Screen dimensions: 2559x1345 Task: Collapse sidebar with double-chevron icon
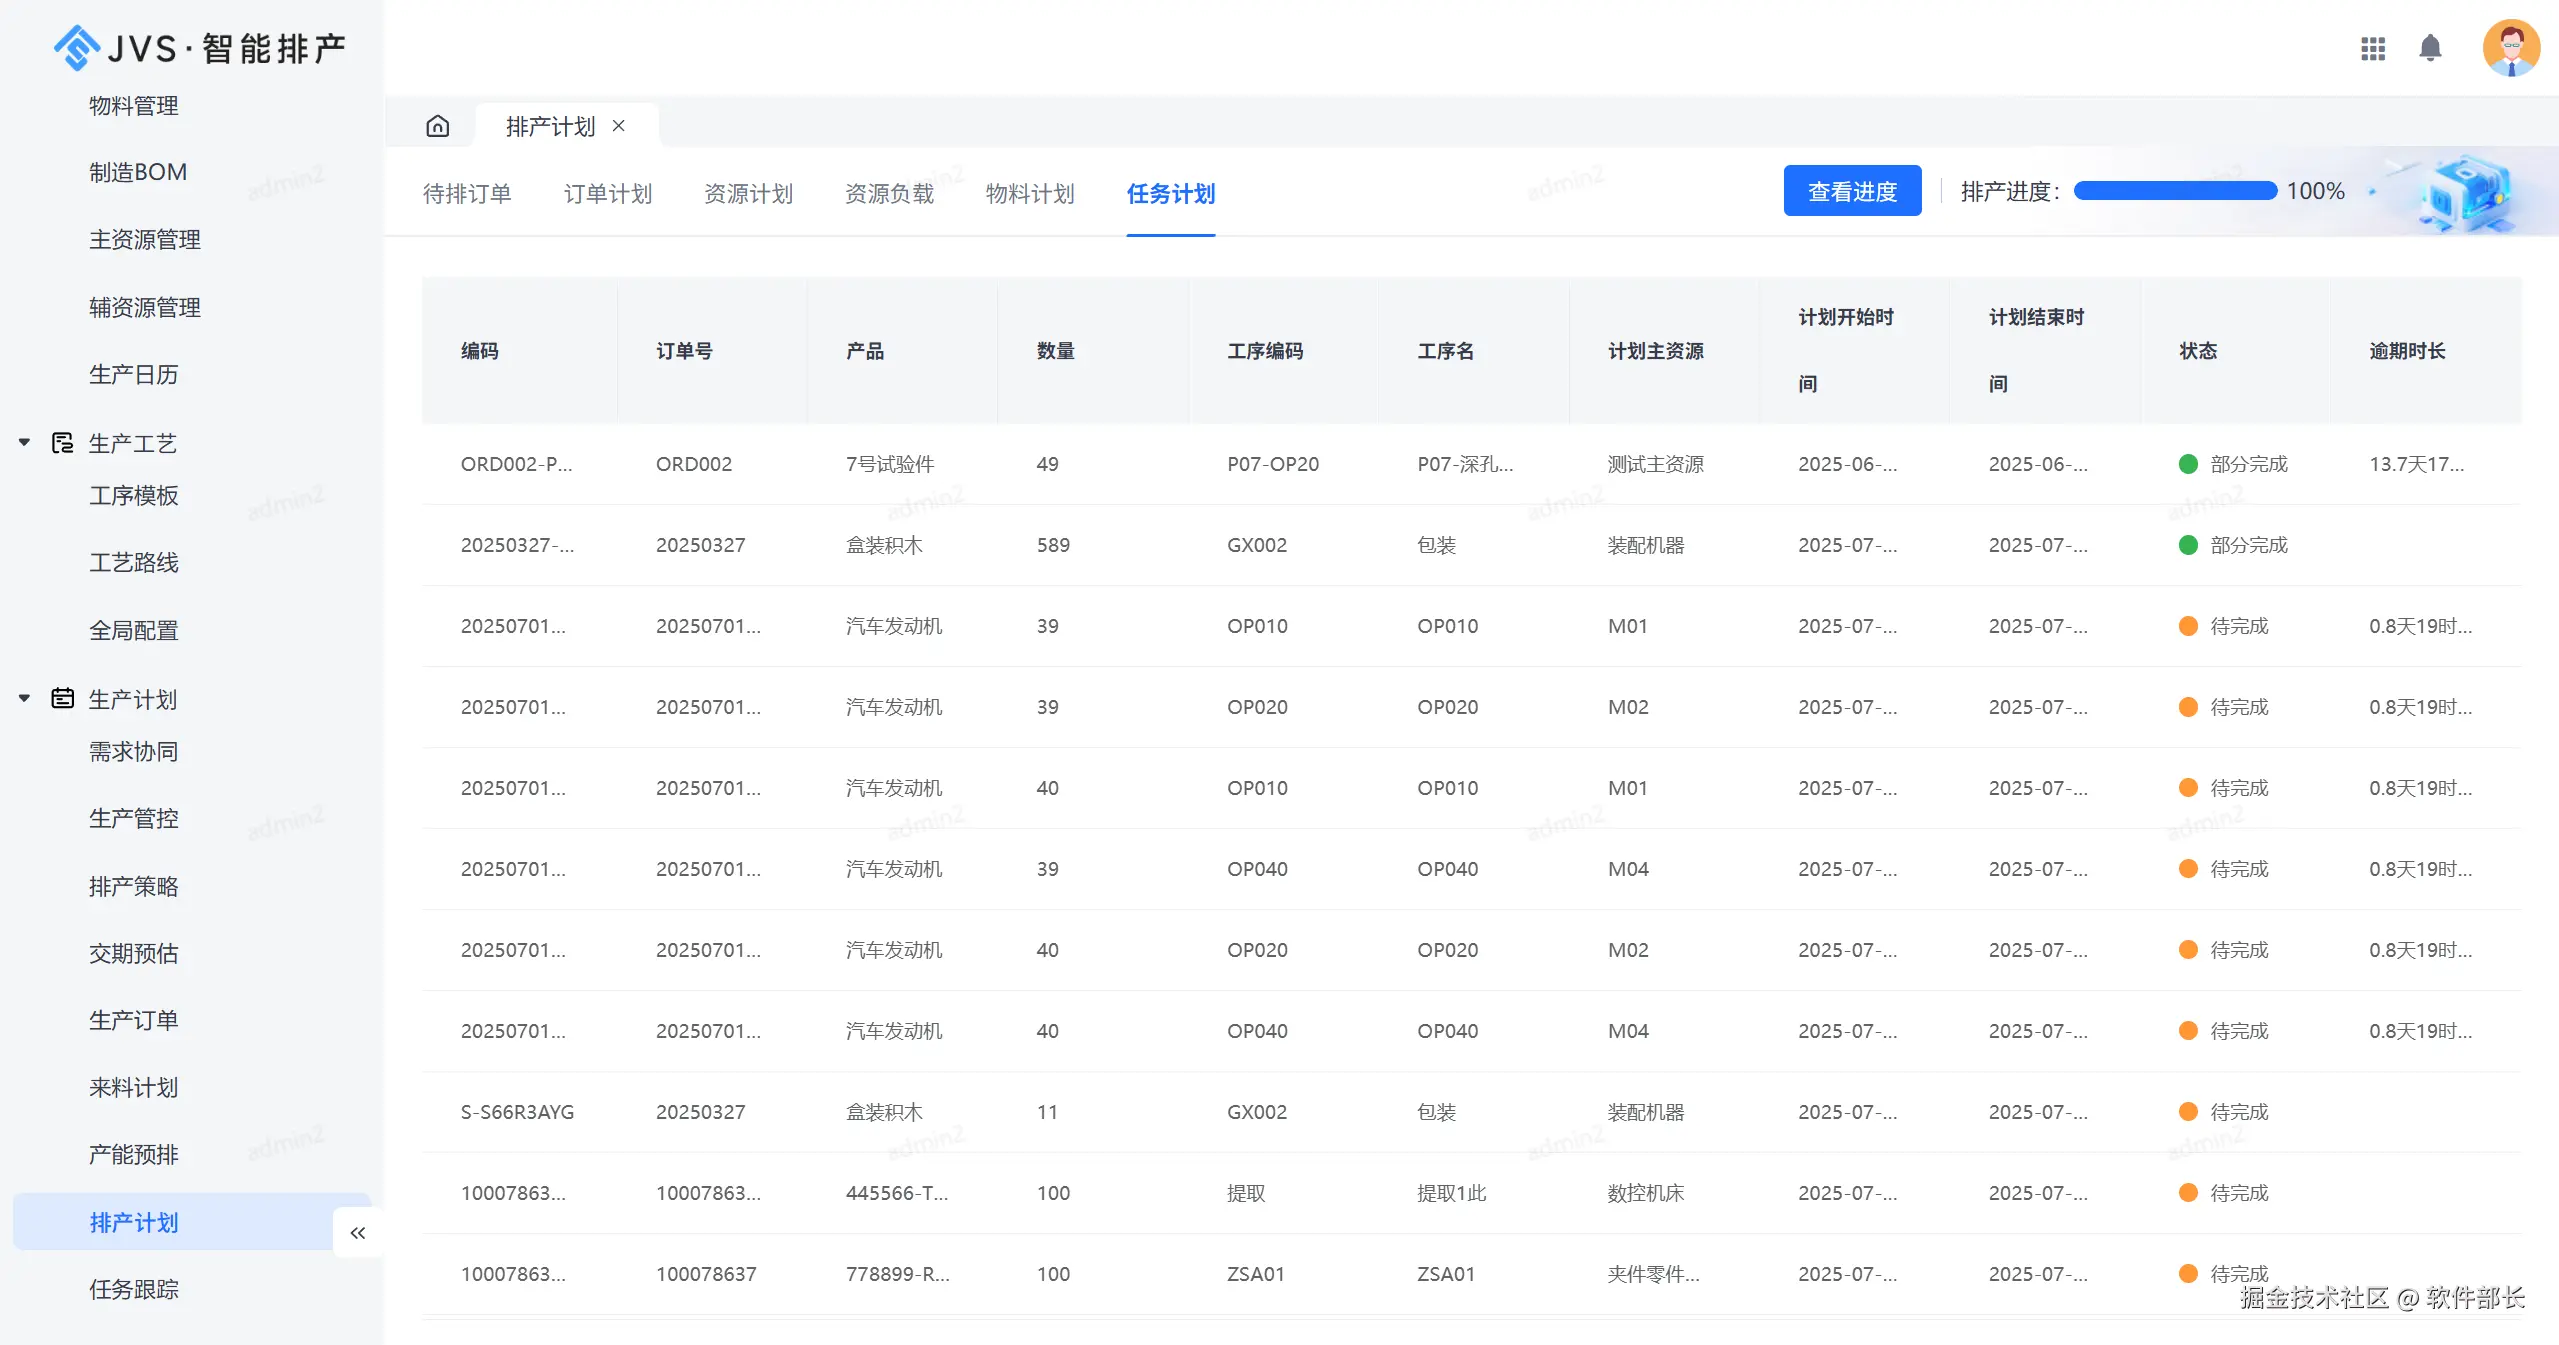[x=358, y=1233]
